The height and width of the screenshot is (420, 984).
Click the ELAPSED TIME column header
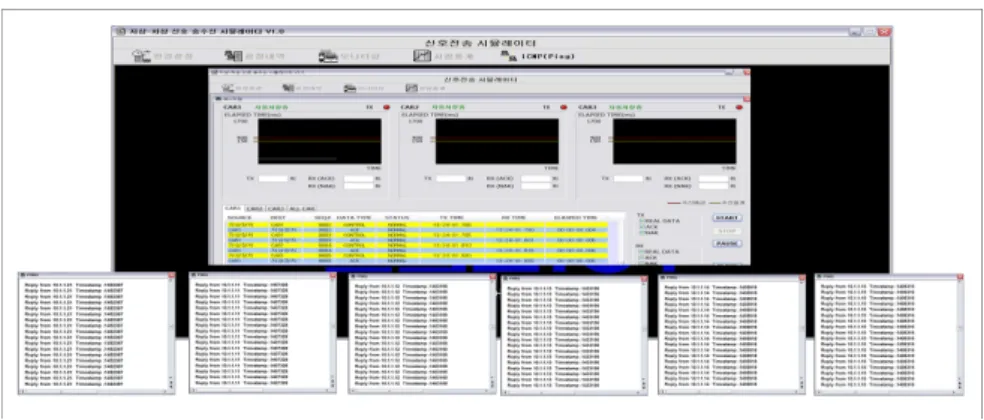pos(575,217)
